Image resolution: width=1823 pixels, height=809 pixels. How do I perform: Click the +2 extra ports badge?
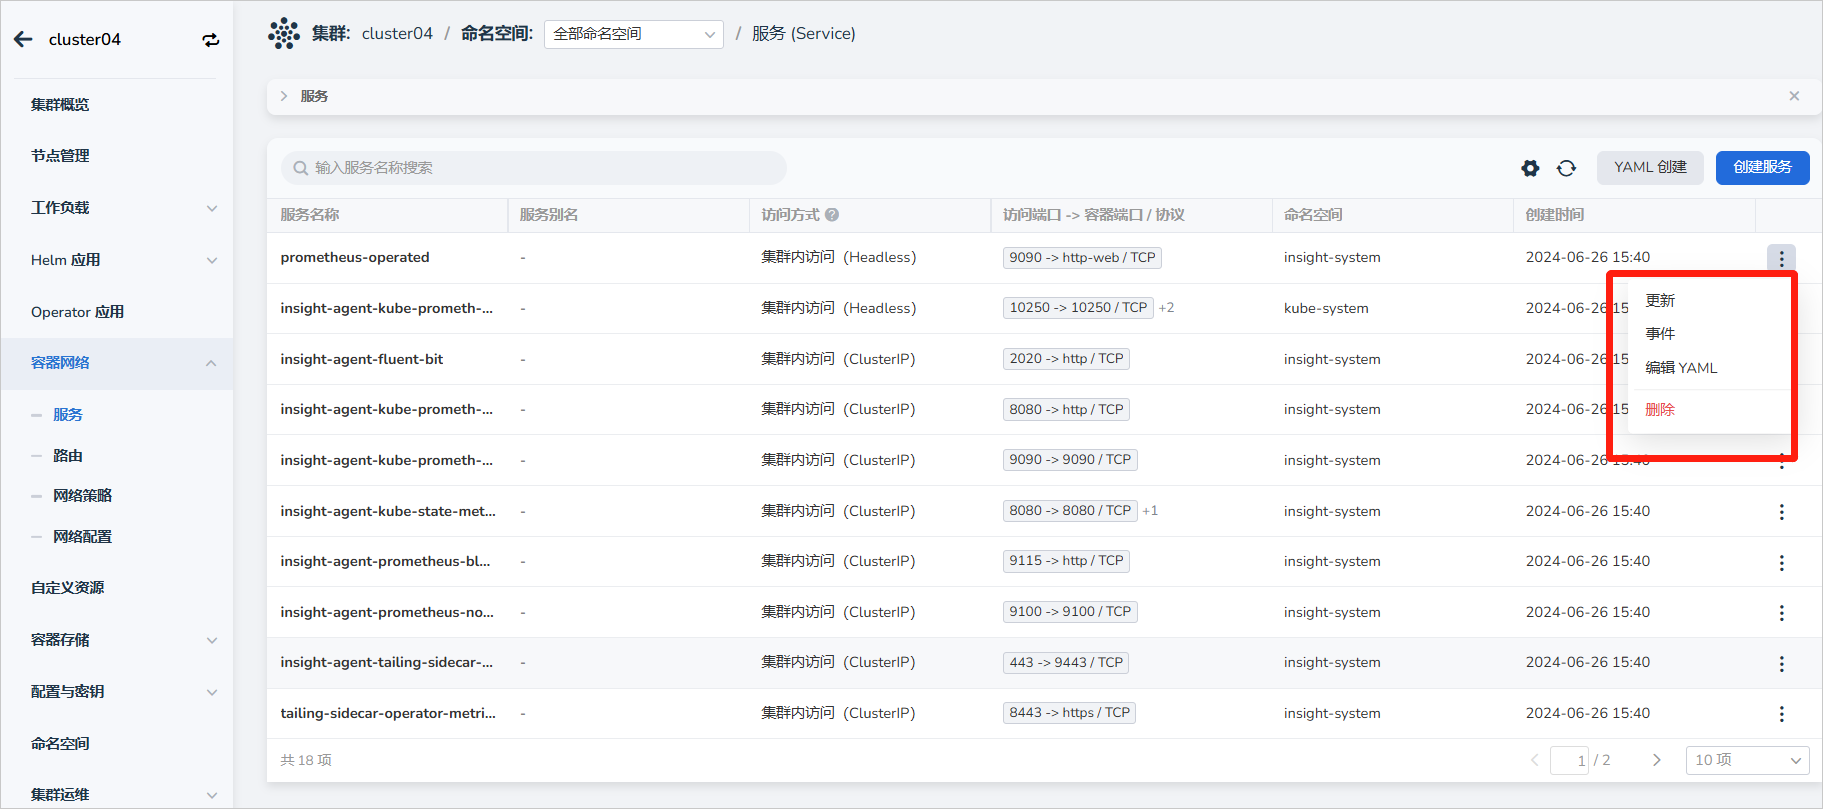(x=1166, y=308)
